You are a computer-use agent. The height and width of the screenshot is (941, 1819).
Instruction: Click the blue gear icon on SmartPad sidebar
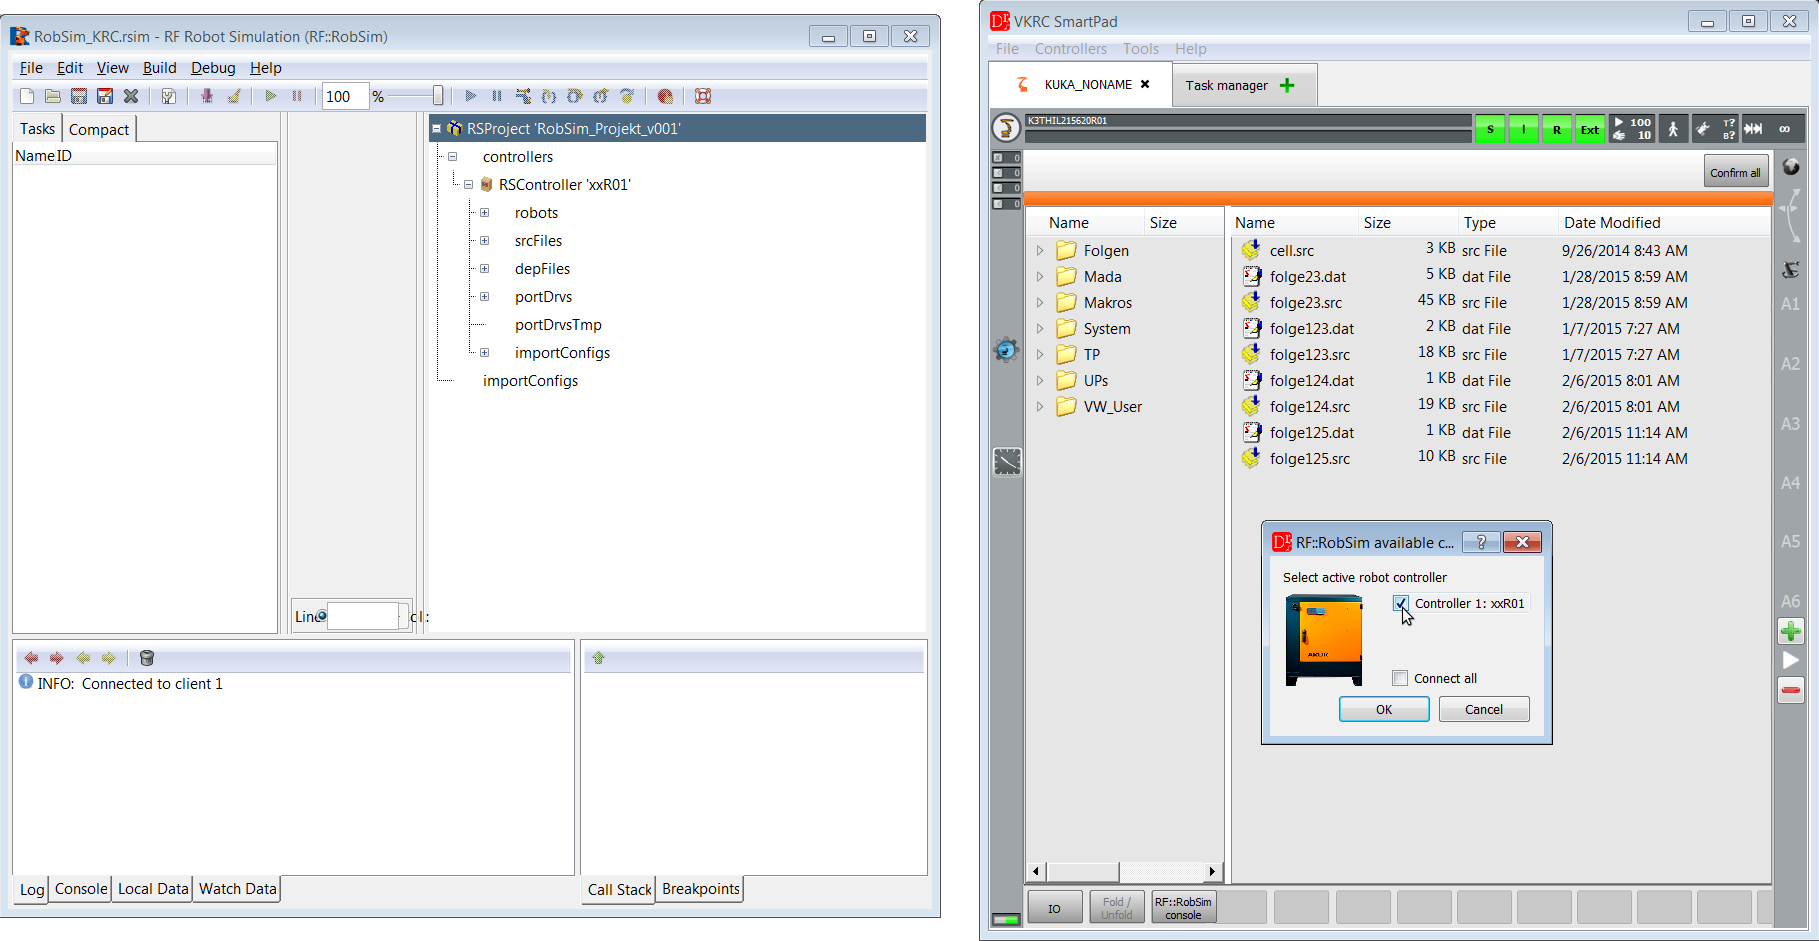[1006, 350]
